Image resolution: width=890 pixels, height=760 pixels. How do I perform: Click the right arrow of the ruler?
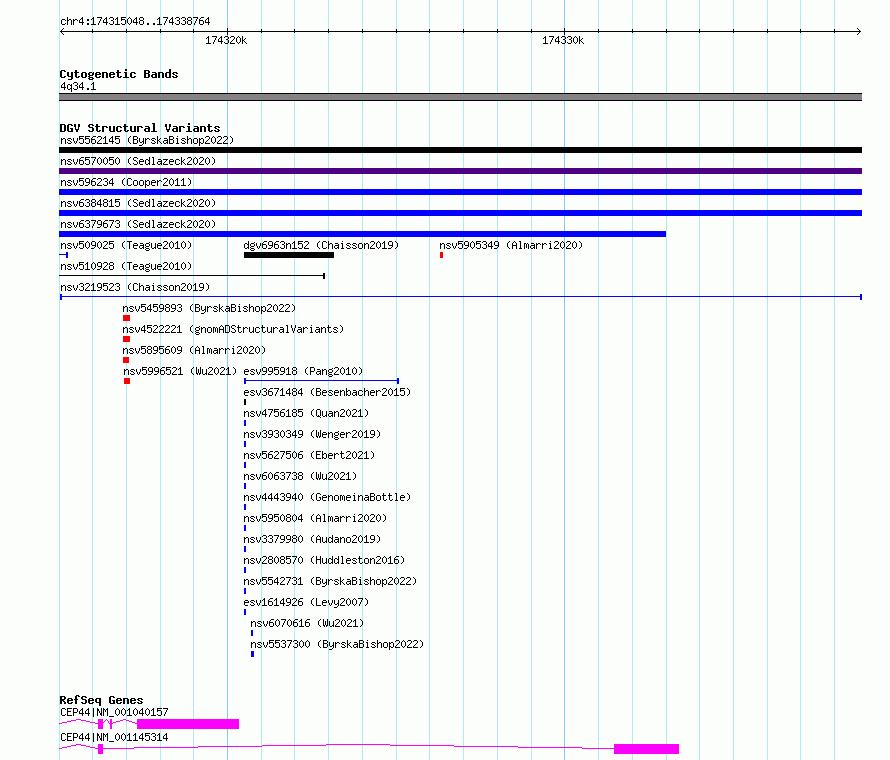click(x=858, y=31)
